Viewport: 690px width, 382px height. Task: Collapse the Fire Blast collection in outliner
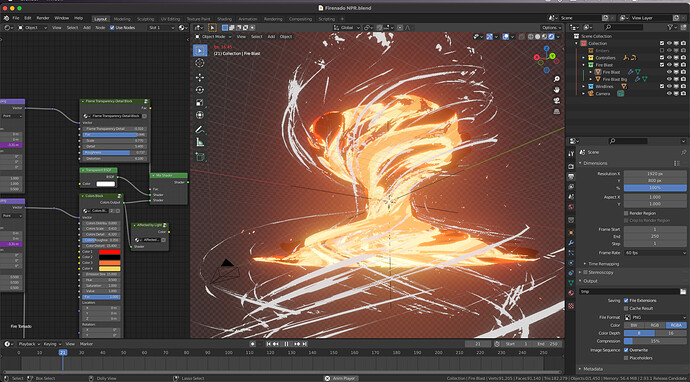coord(584,65)
